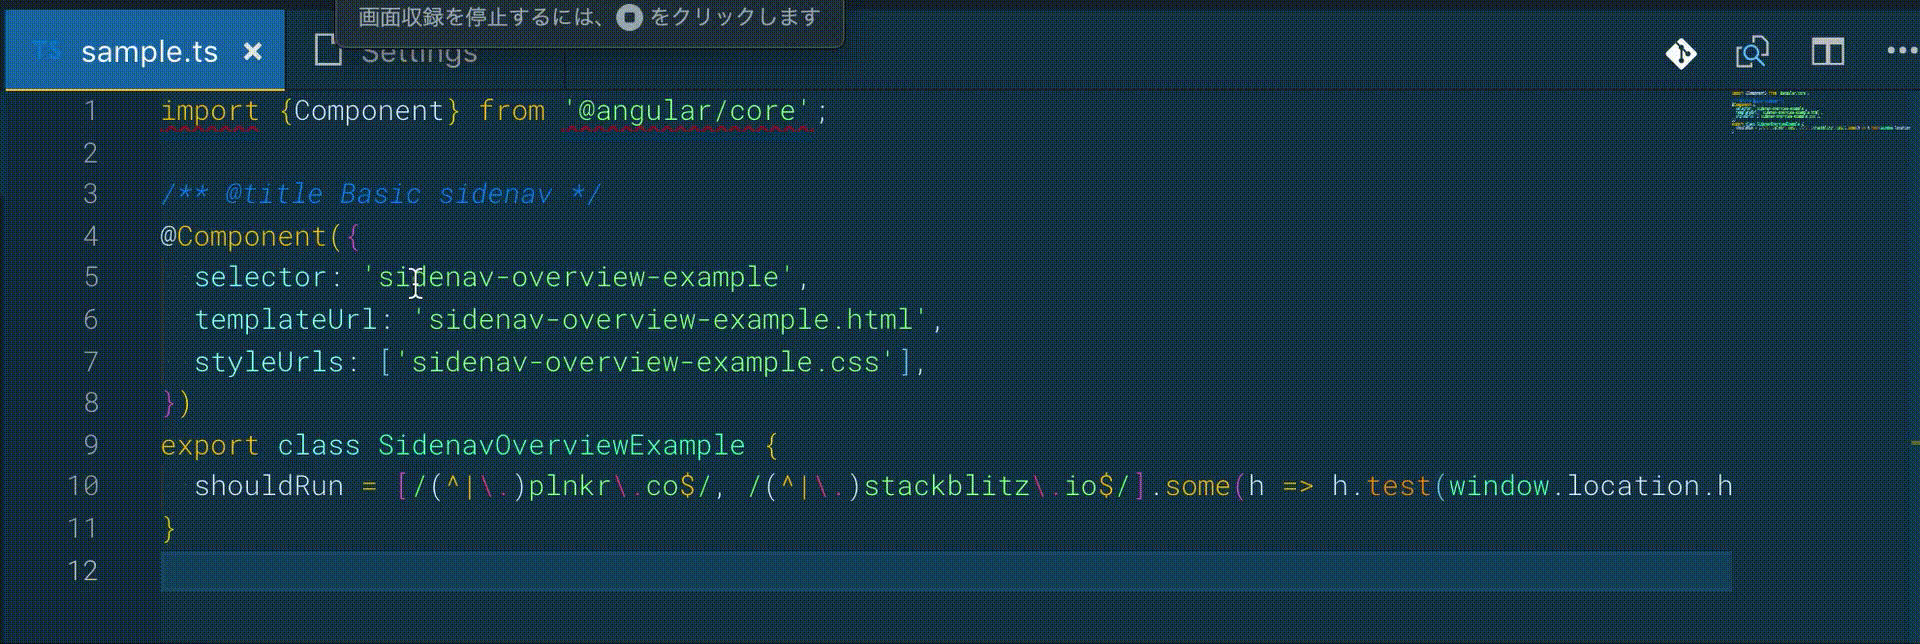Switch to the sample.ts tab
Viewport: 1920px width, 644px height.
145,51
